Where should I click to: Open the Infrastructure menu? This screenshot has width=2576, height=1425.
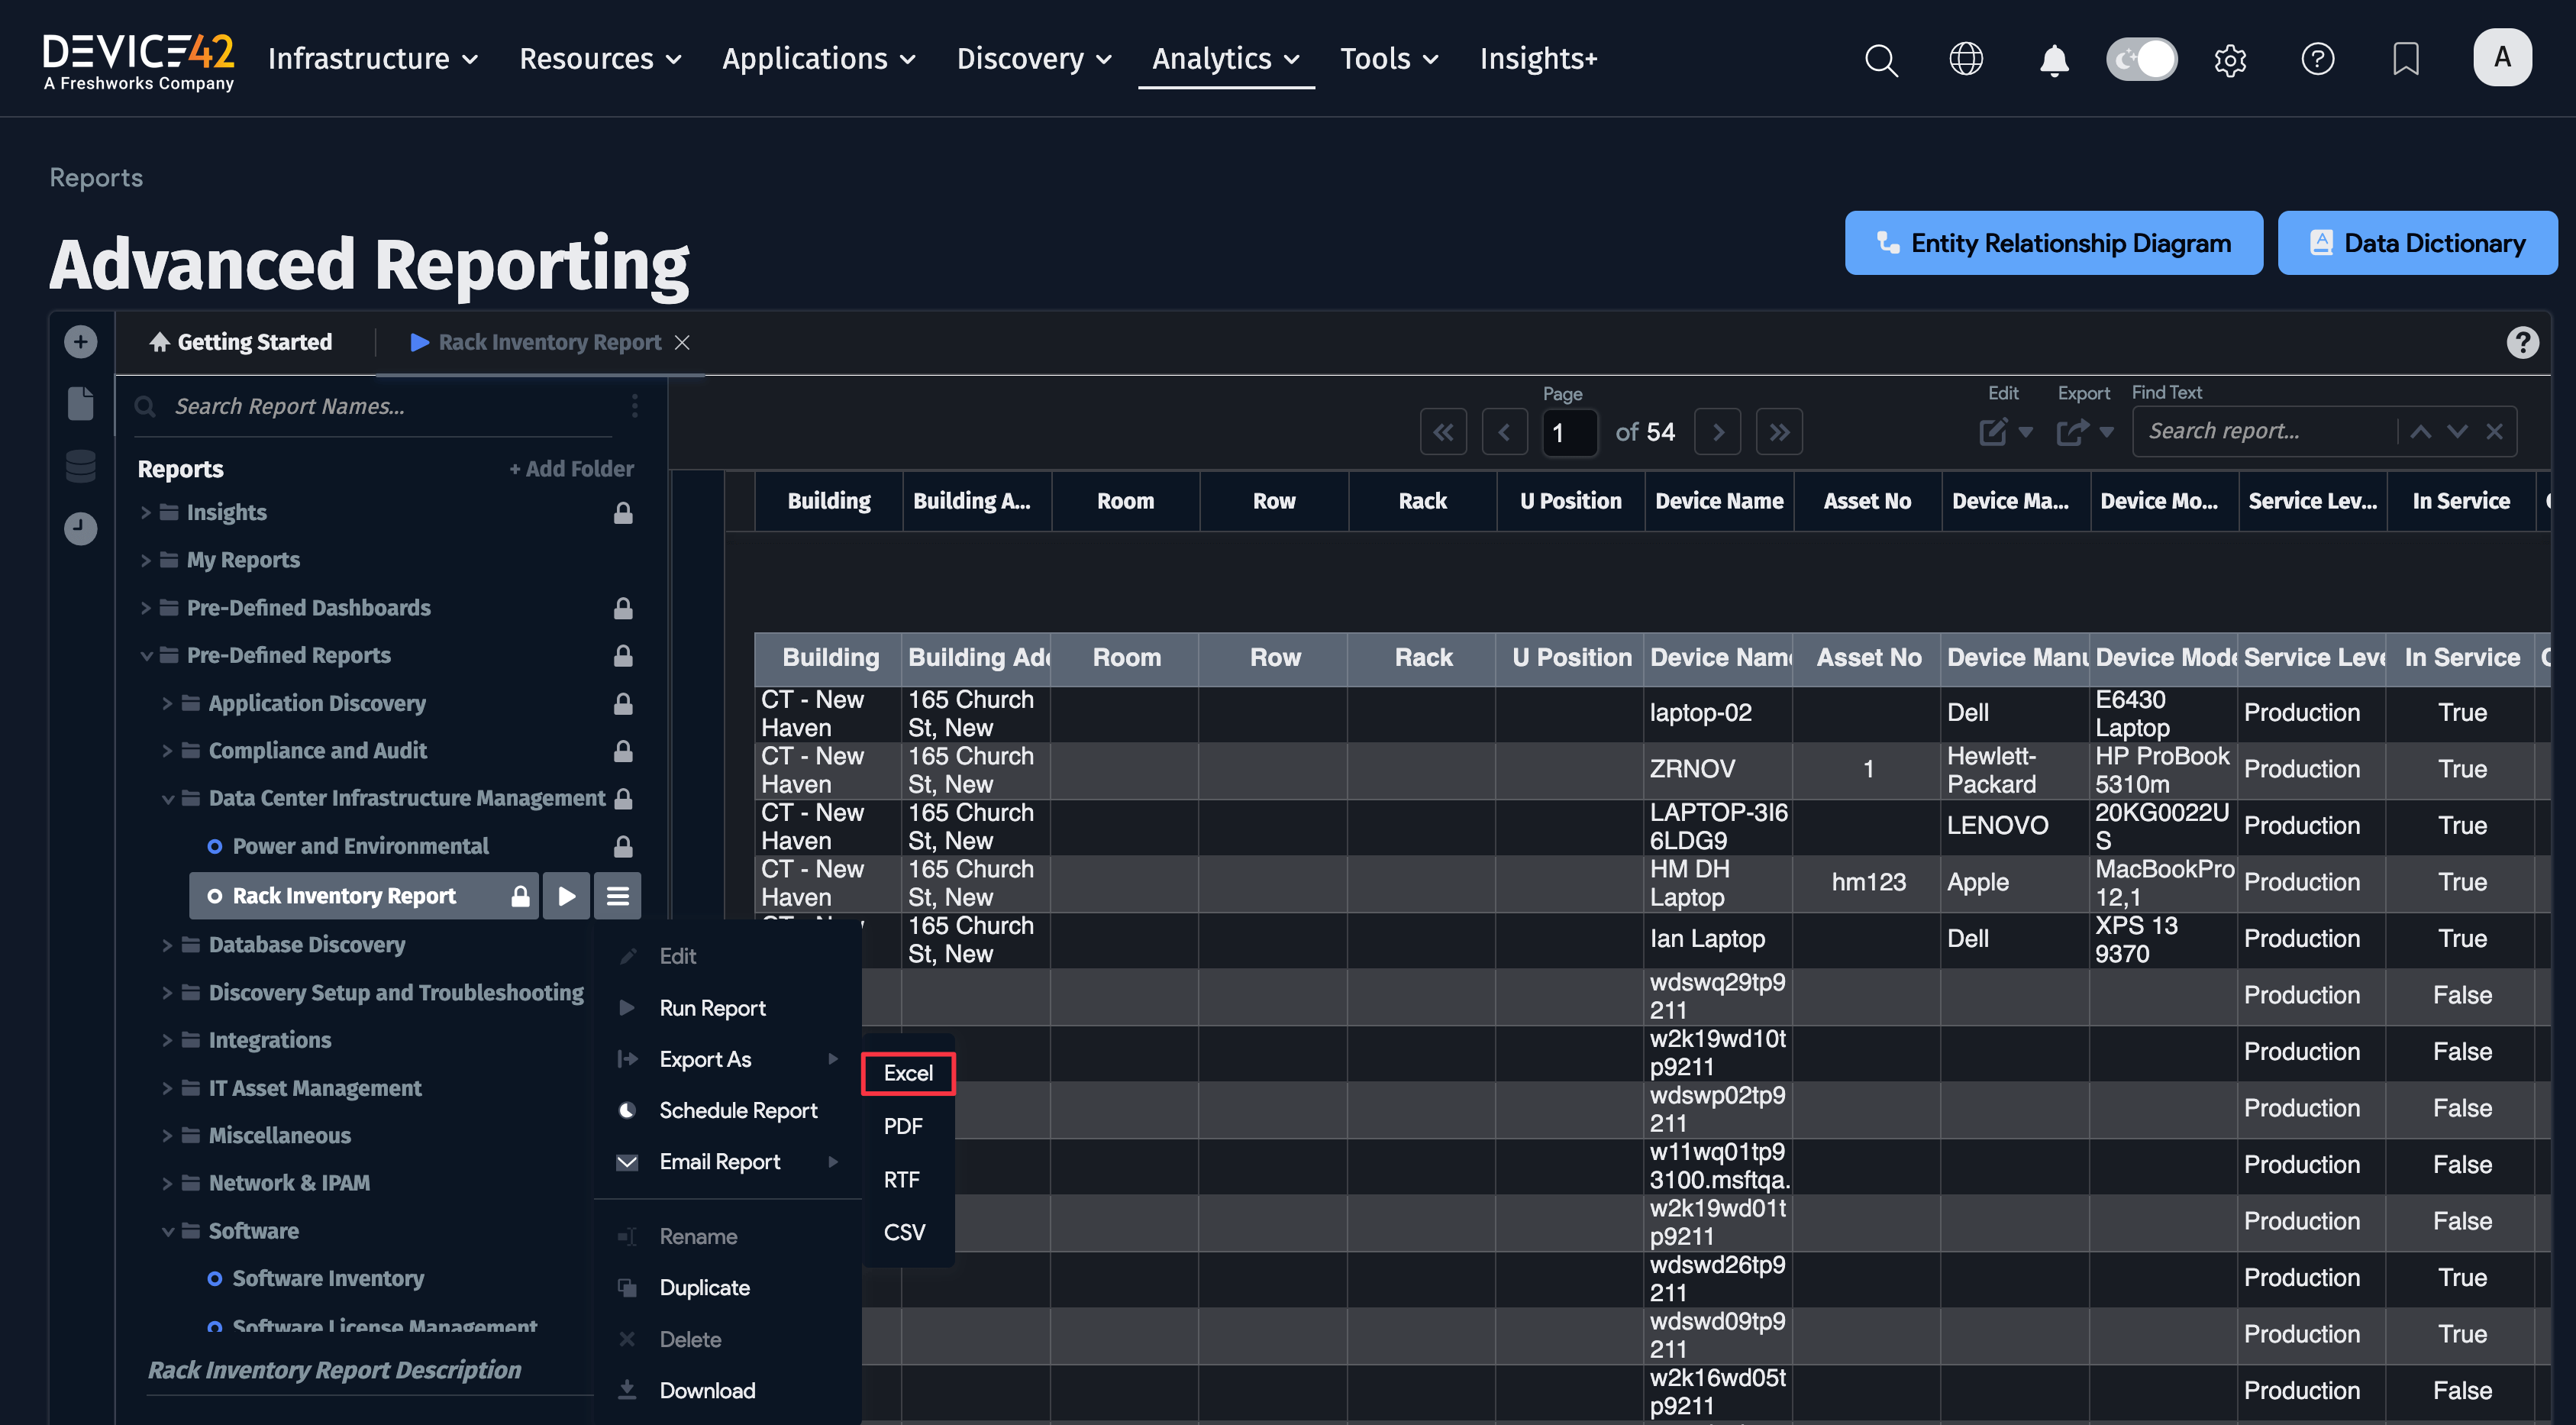(373, 59)
